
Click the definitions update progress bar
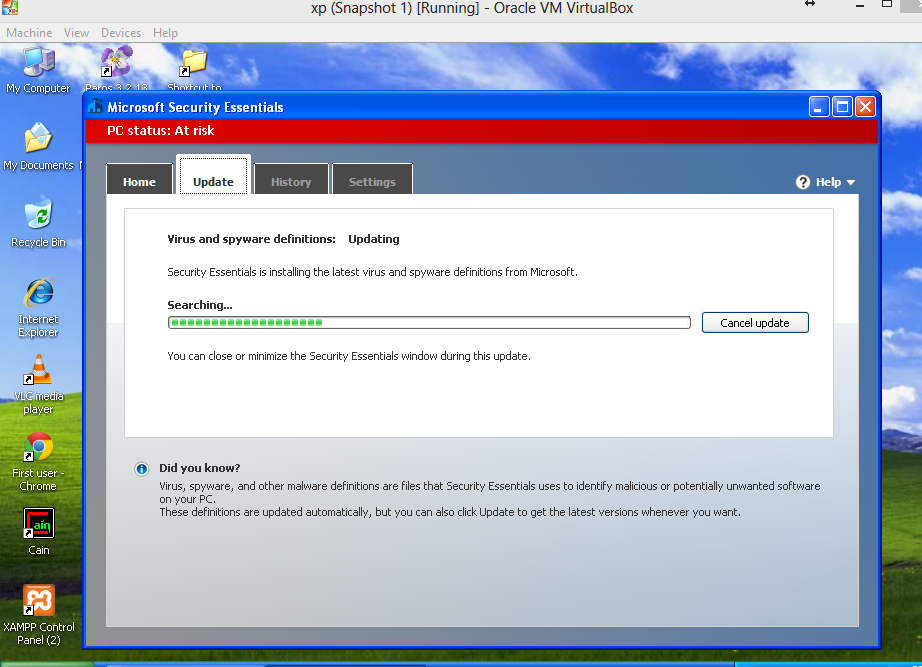(429, 322)
